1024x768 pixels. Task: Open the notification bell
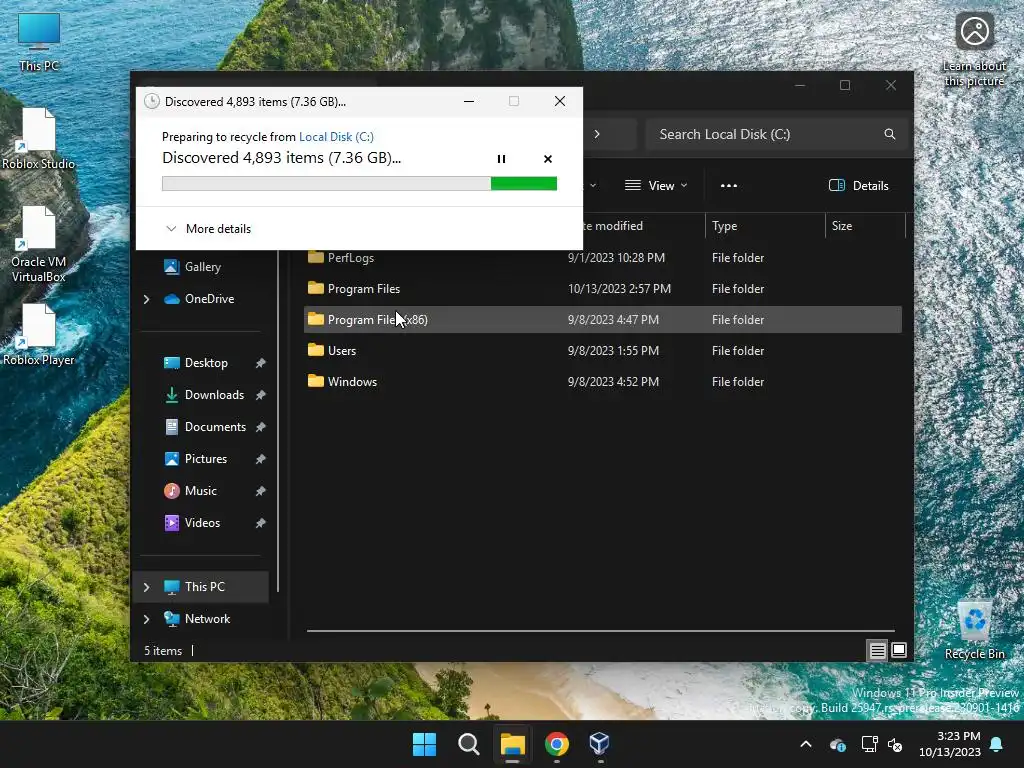(x=997, y=744)
